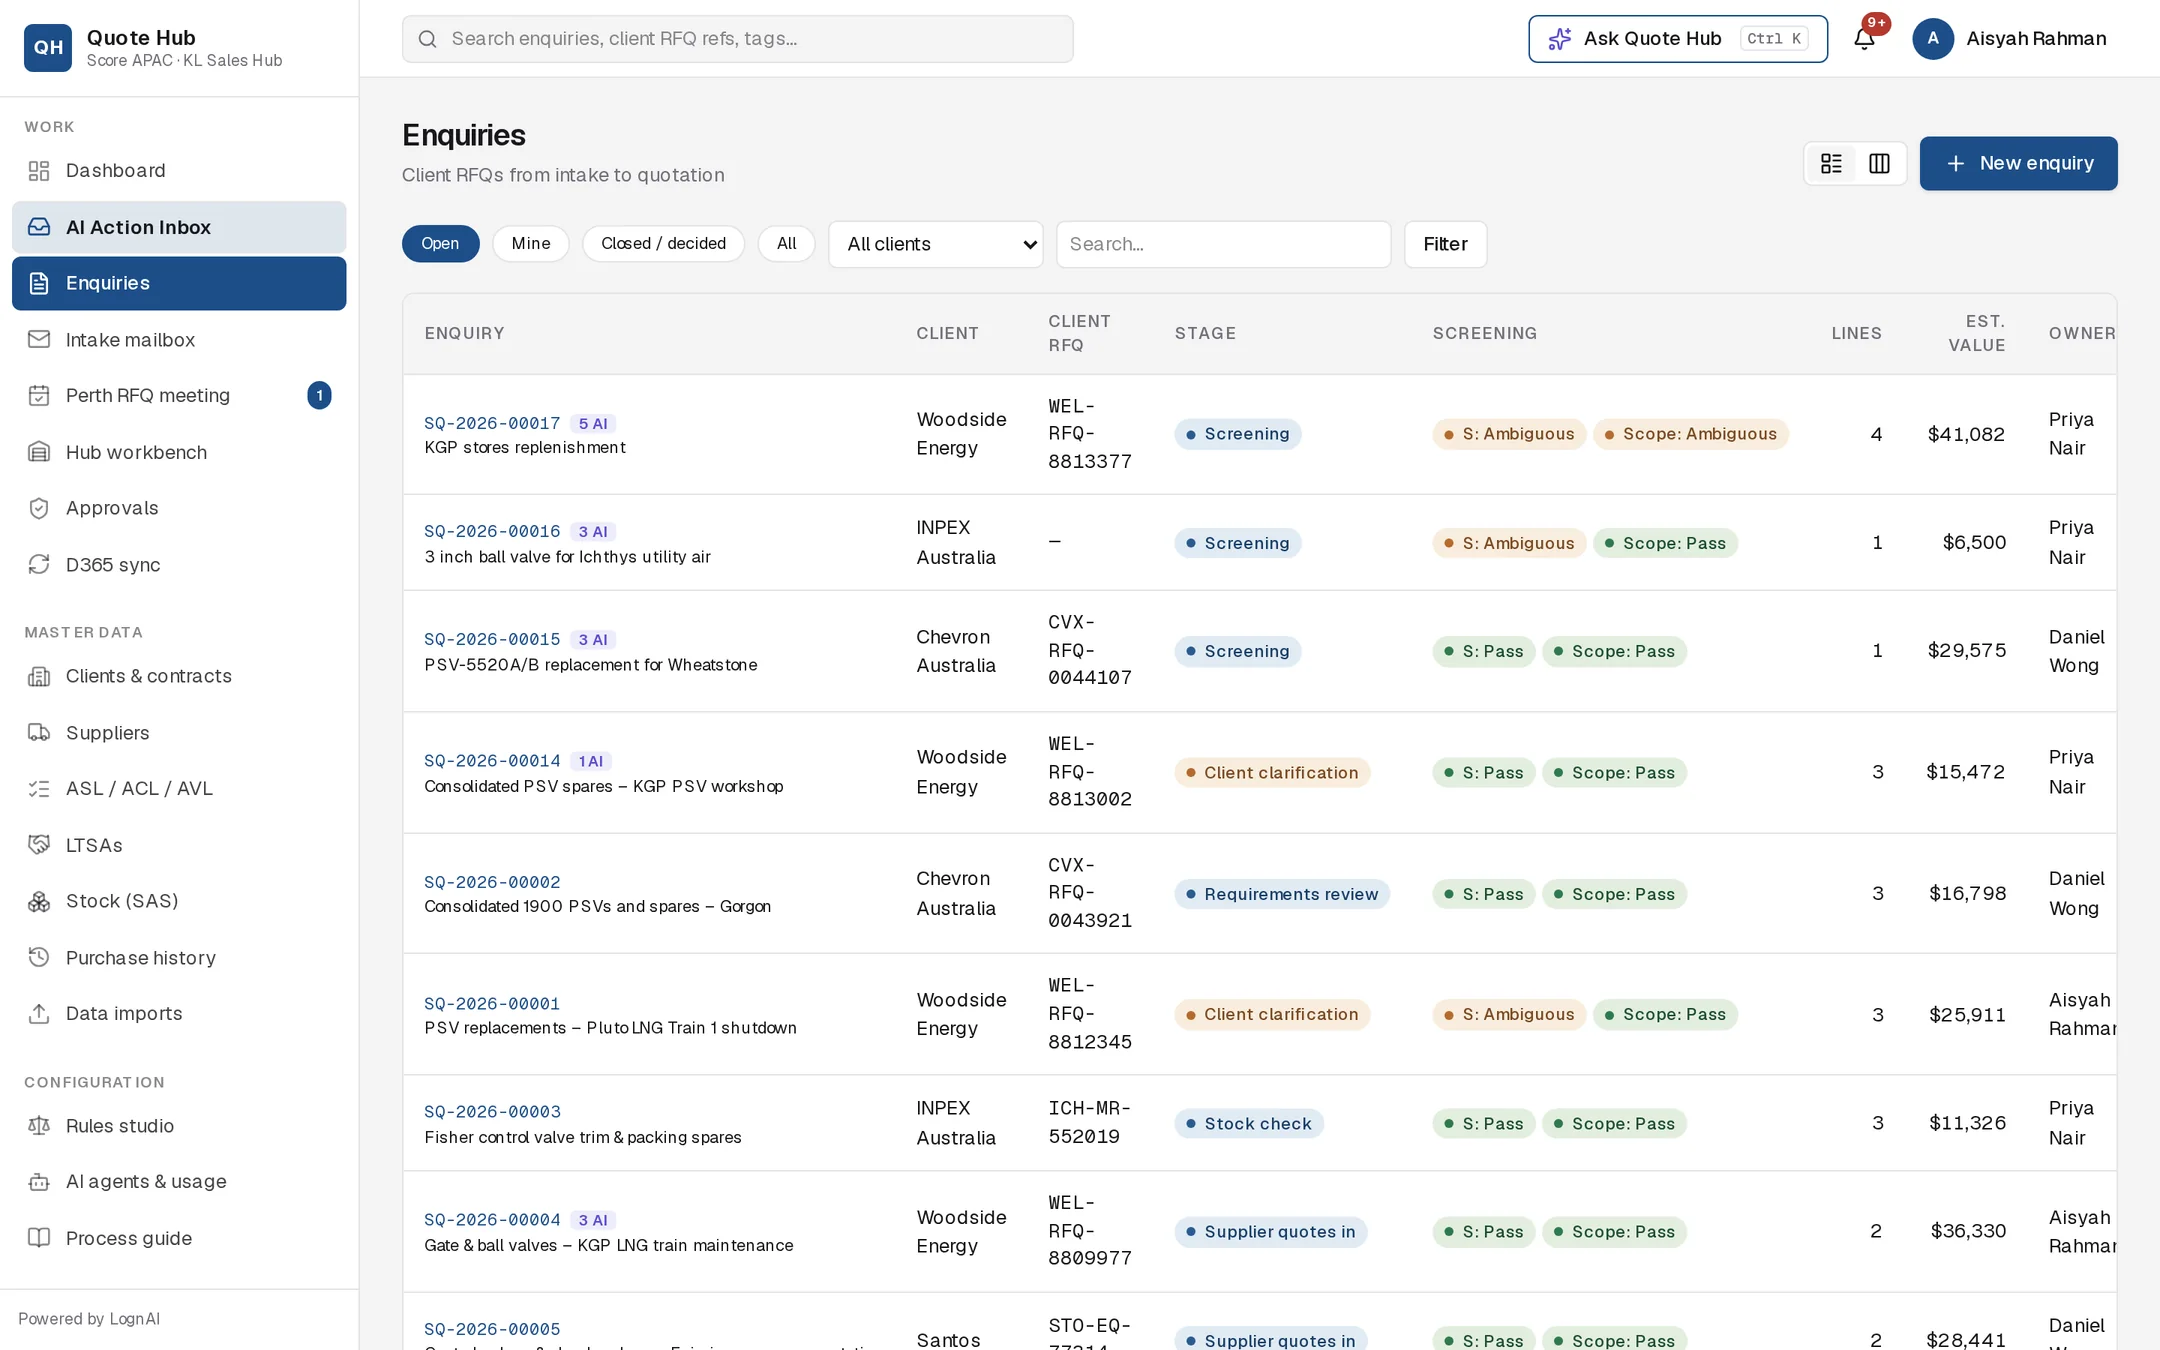Click the Filter button

[1445, 245]
